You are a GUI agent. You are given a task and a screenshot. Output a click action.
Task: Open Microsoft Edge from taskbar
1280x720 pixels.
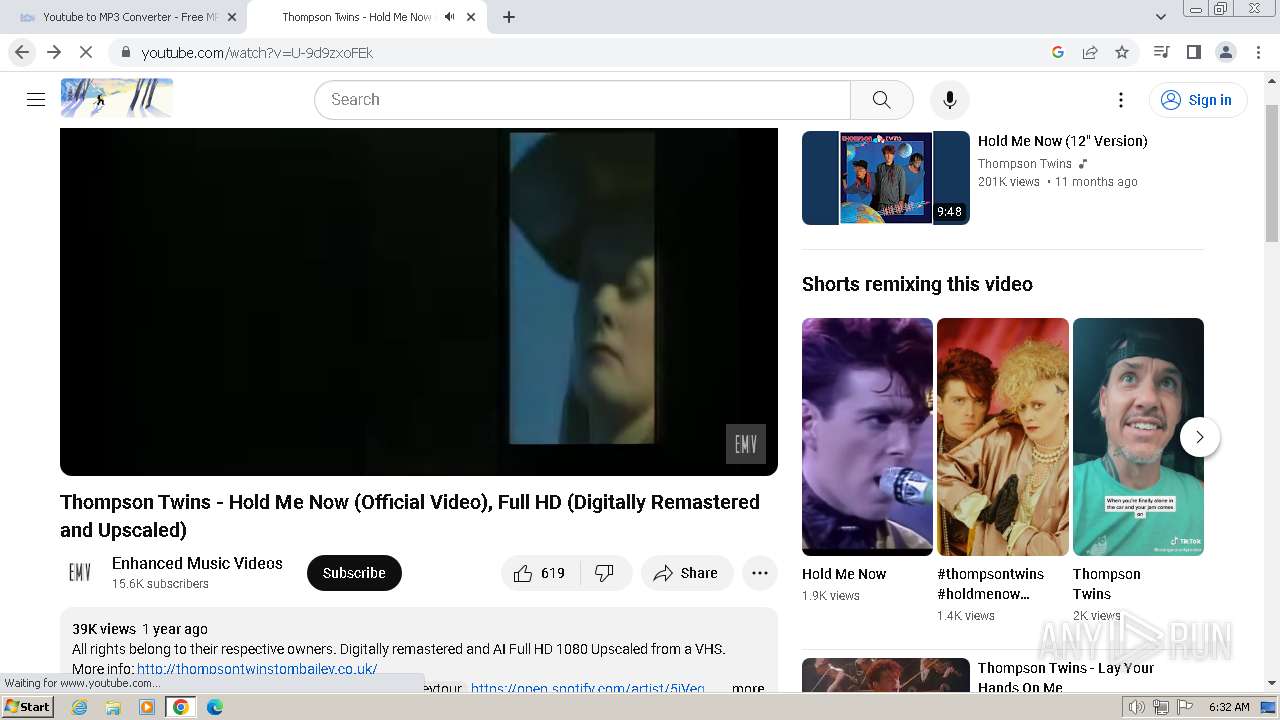[215, 707]
